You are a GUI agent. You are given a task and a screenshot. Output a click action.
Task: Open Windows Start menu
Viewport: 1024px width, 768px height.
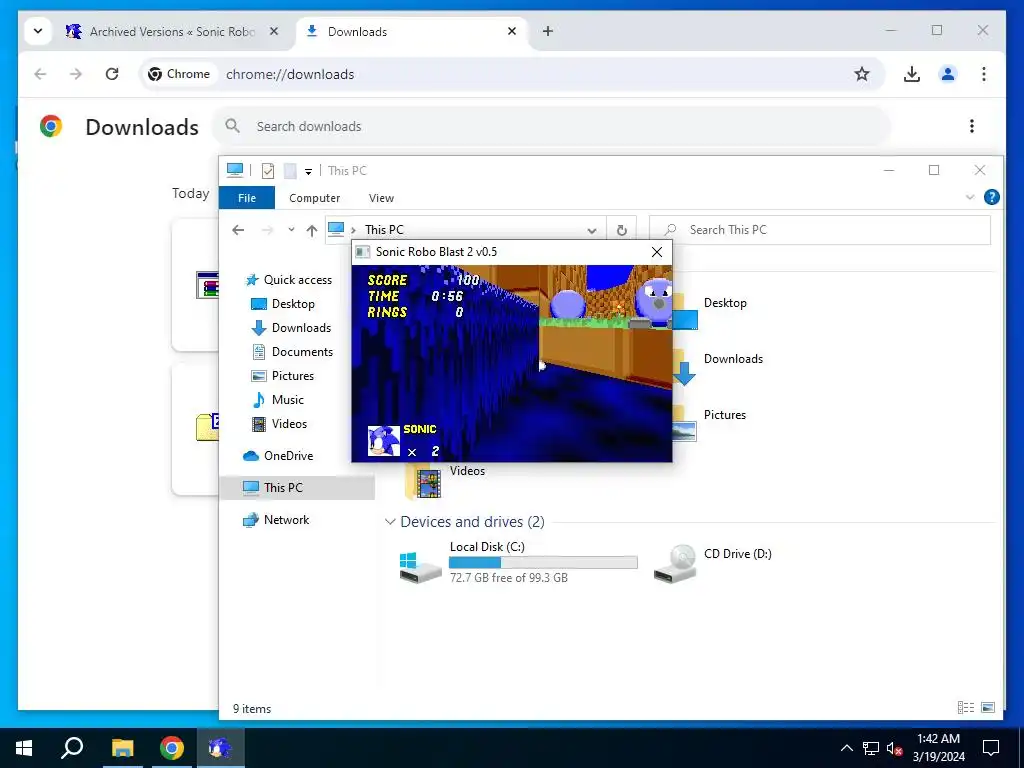coord(24,748)
